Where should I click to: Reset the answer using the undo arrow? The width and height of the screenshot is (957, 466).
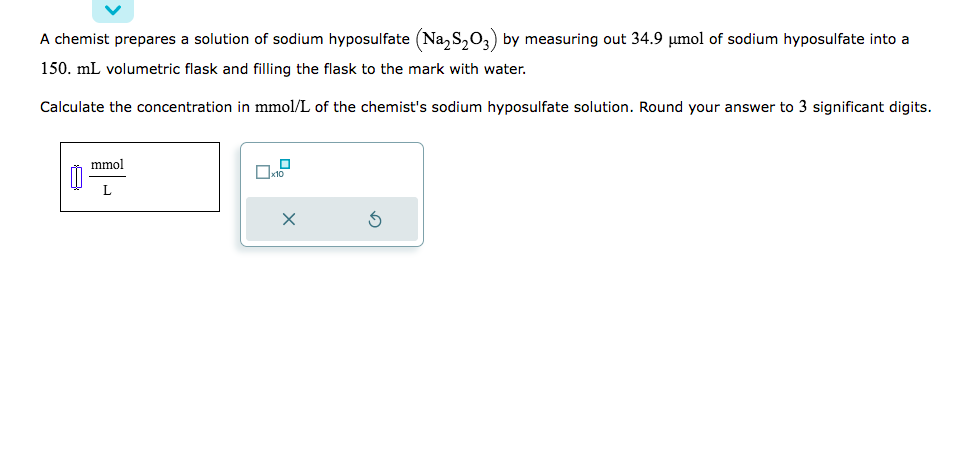click(374, 220)
